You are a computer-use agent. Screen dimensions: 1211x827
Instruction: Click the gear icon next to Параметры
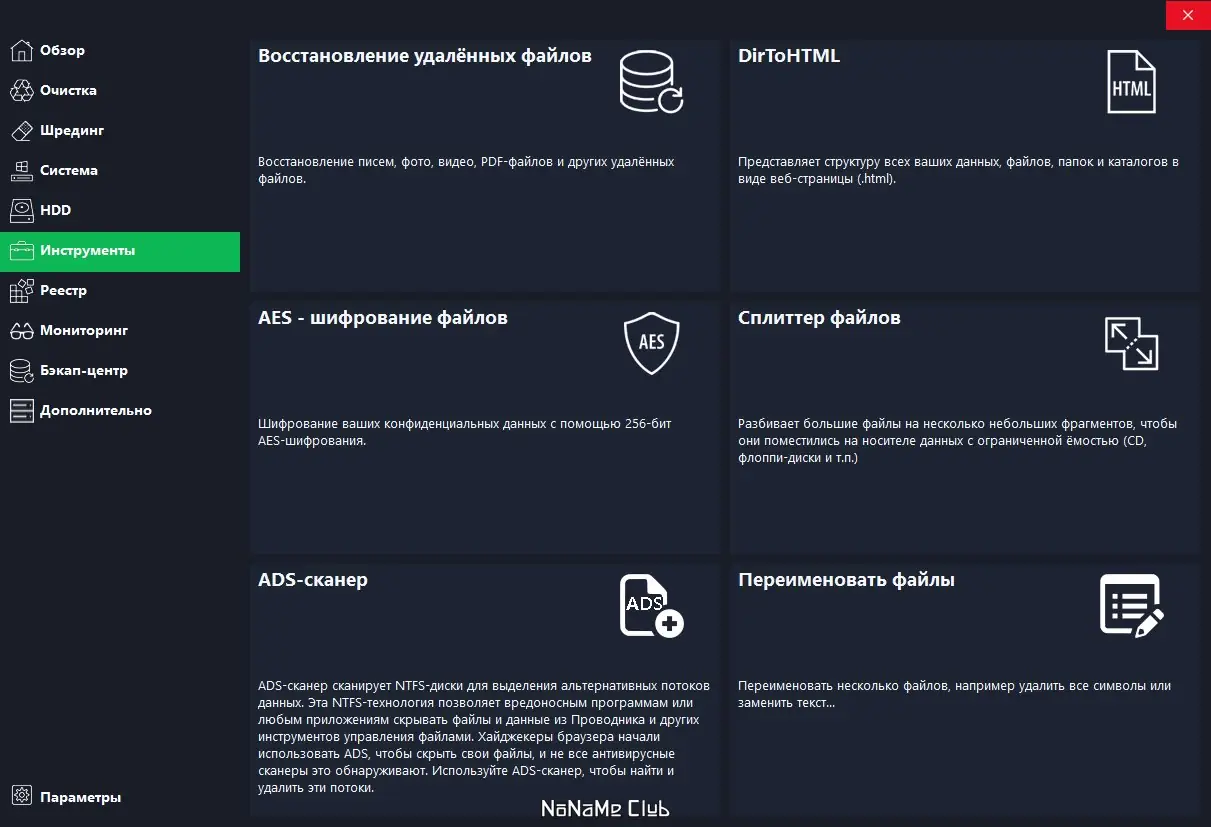point(21,797)
